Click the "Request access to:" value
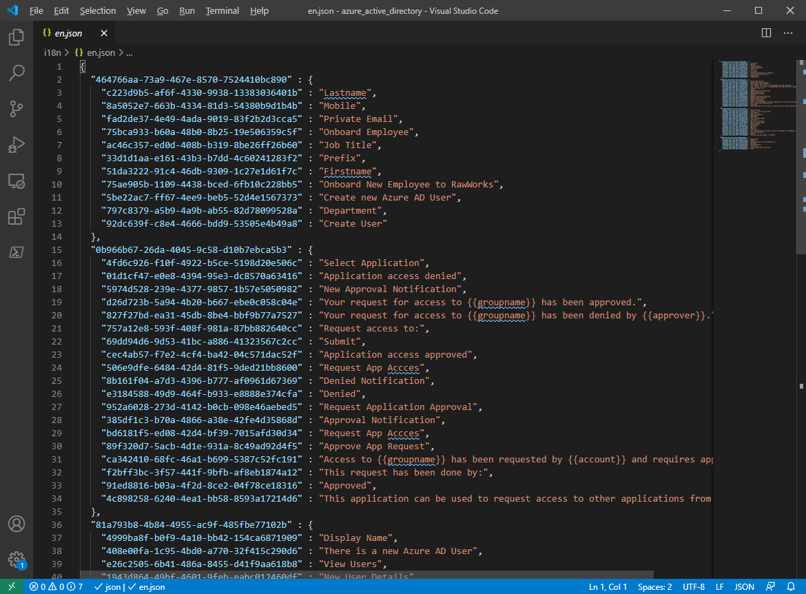 (372, 329)
